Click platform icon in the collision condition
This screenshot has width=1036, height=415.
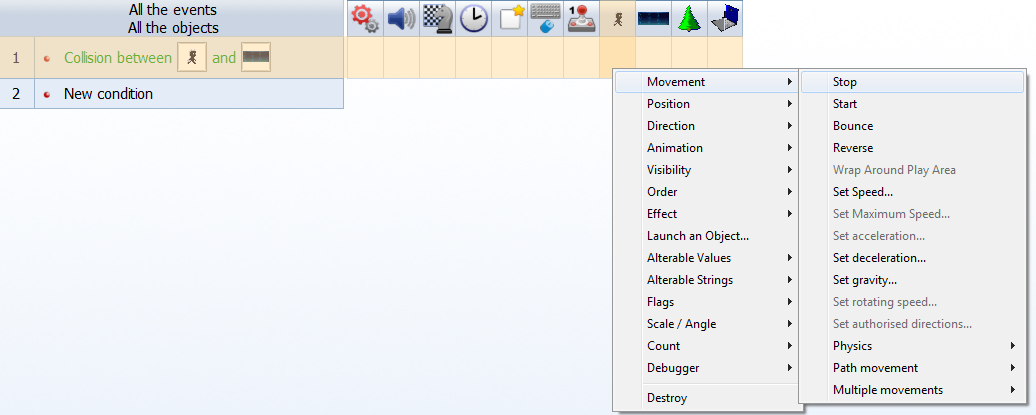pos(256,57)
